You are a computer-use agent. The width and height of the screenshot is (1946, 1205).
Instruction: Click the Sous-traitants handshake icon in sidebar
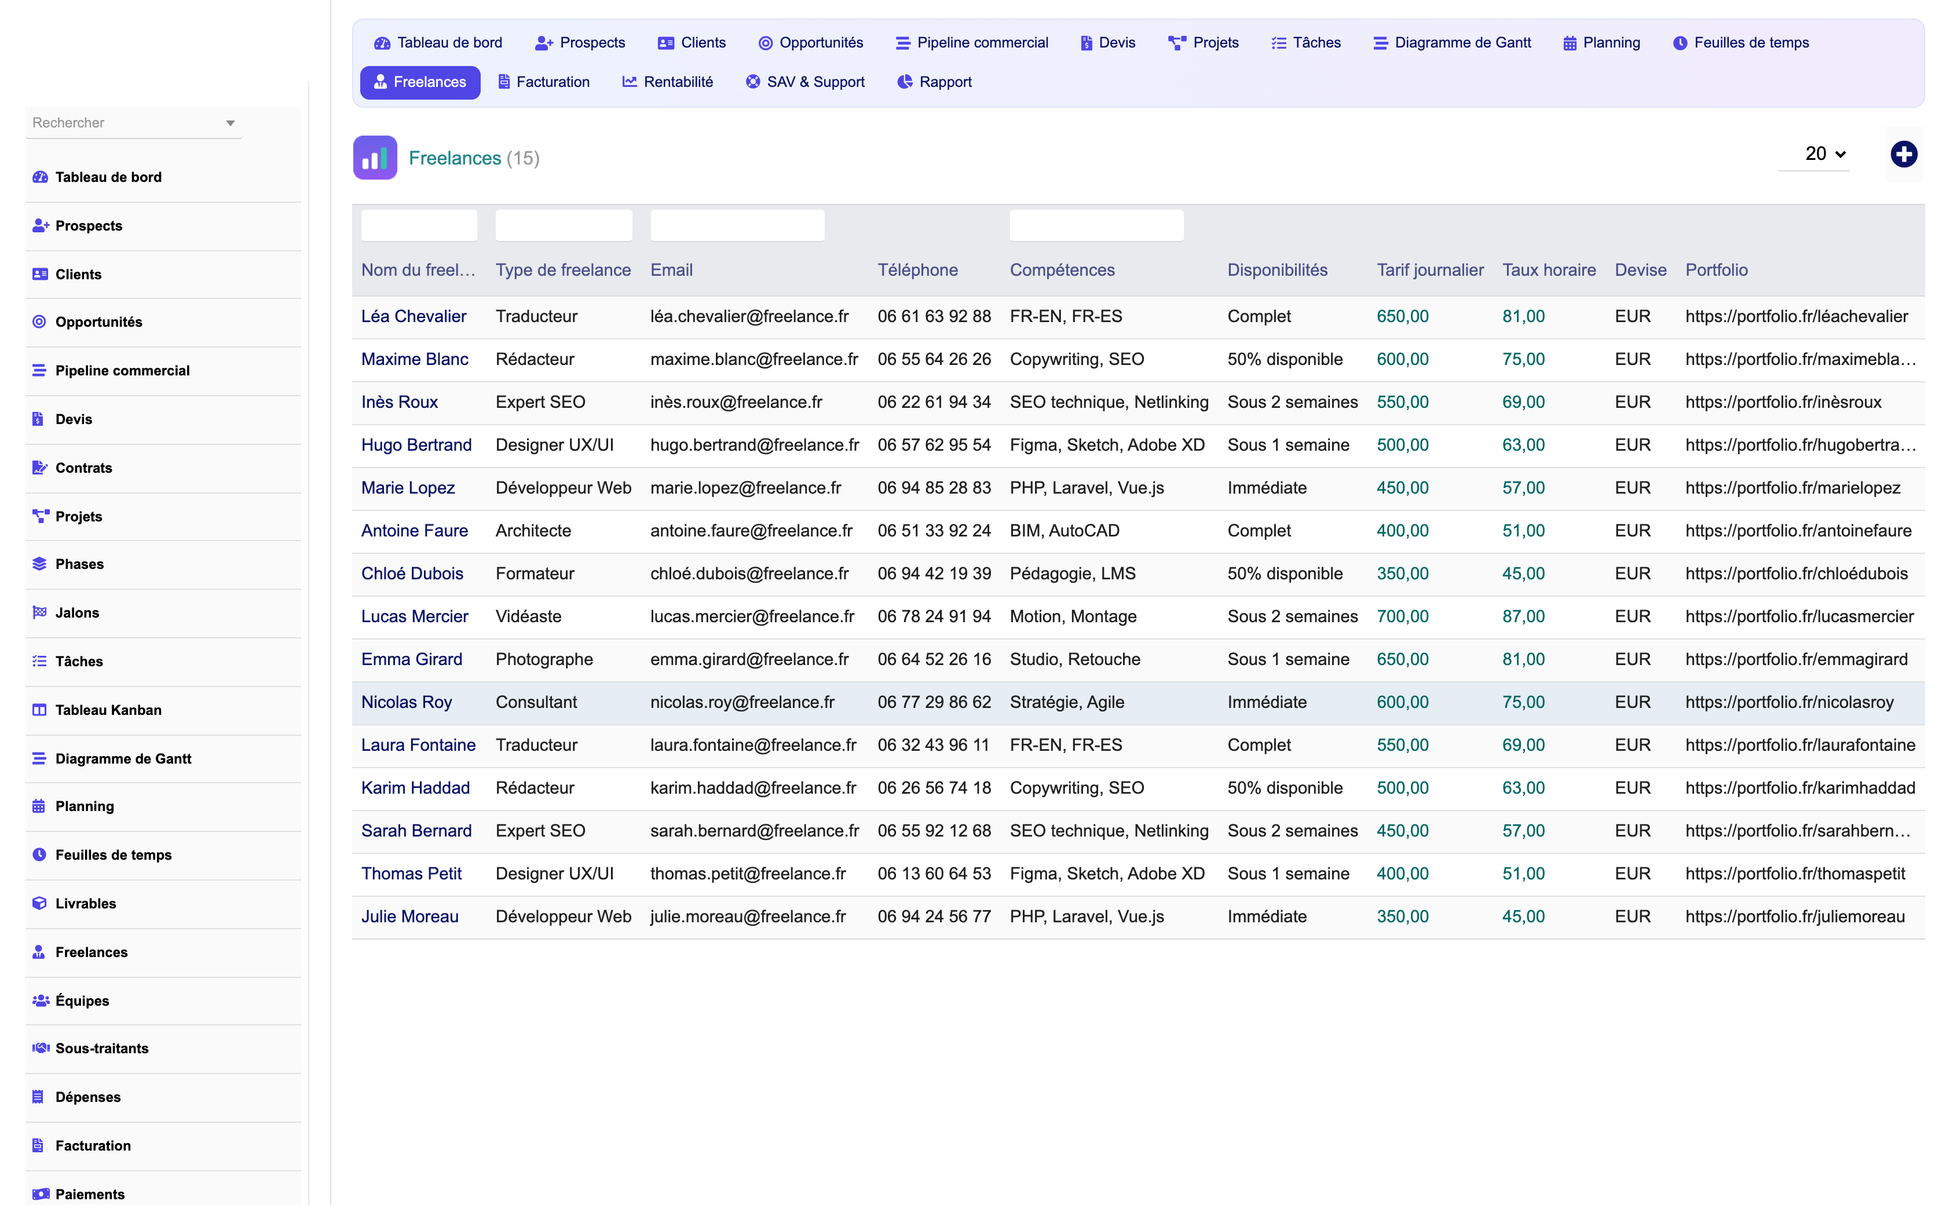click(41, 1048)
